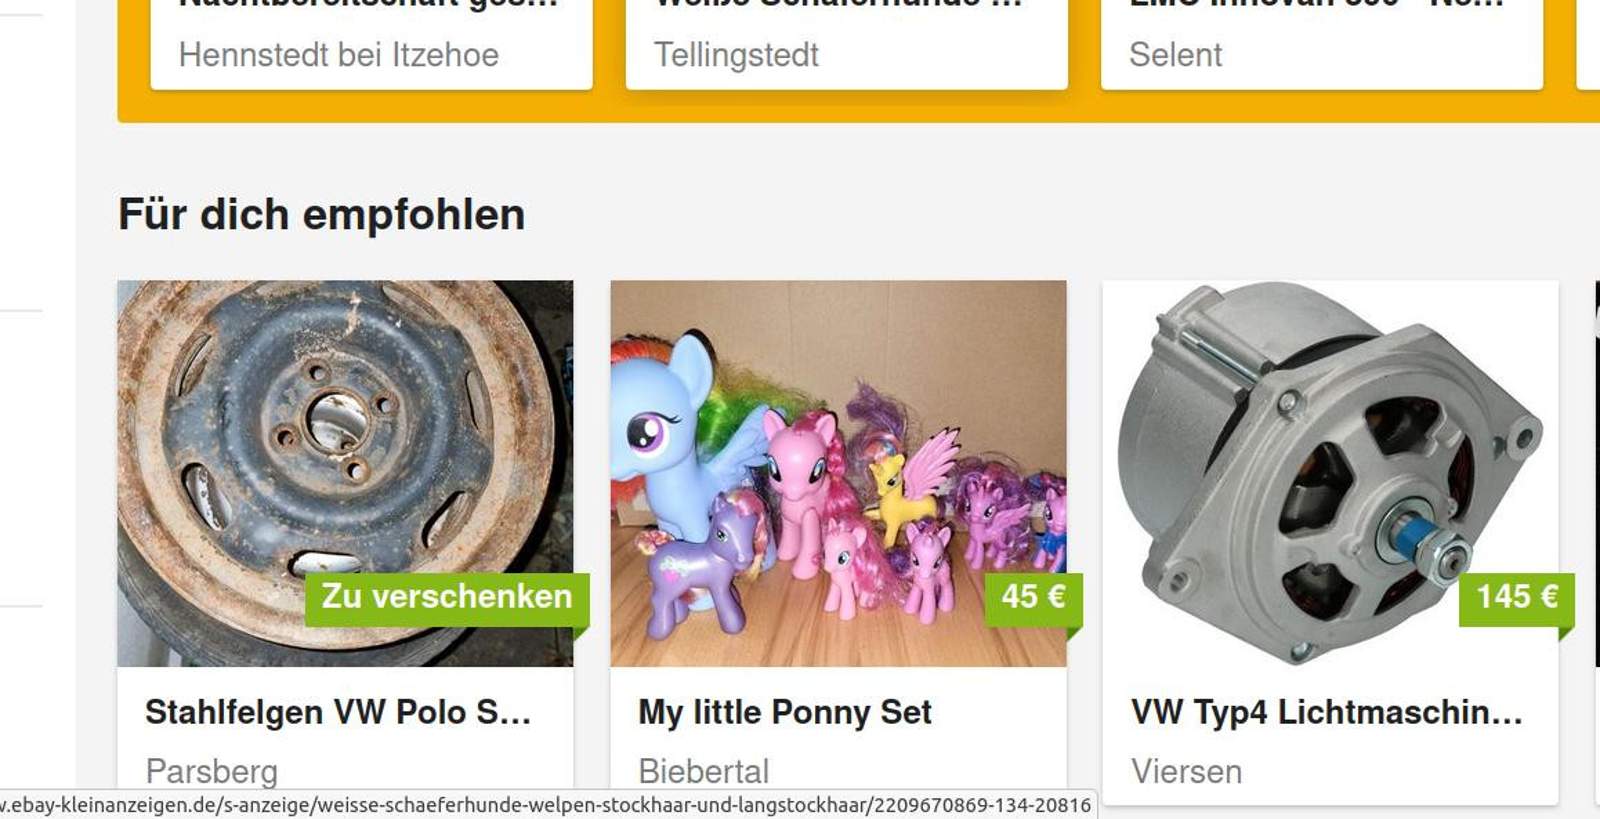Image resolution: width=1600 pixels, height=819 pixels.
Task: Click the green "145 €" price badge
Action: click(1516, 597)
